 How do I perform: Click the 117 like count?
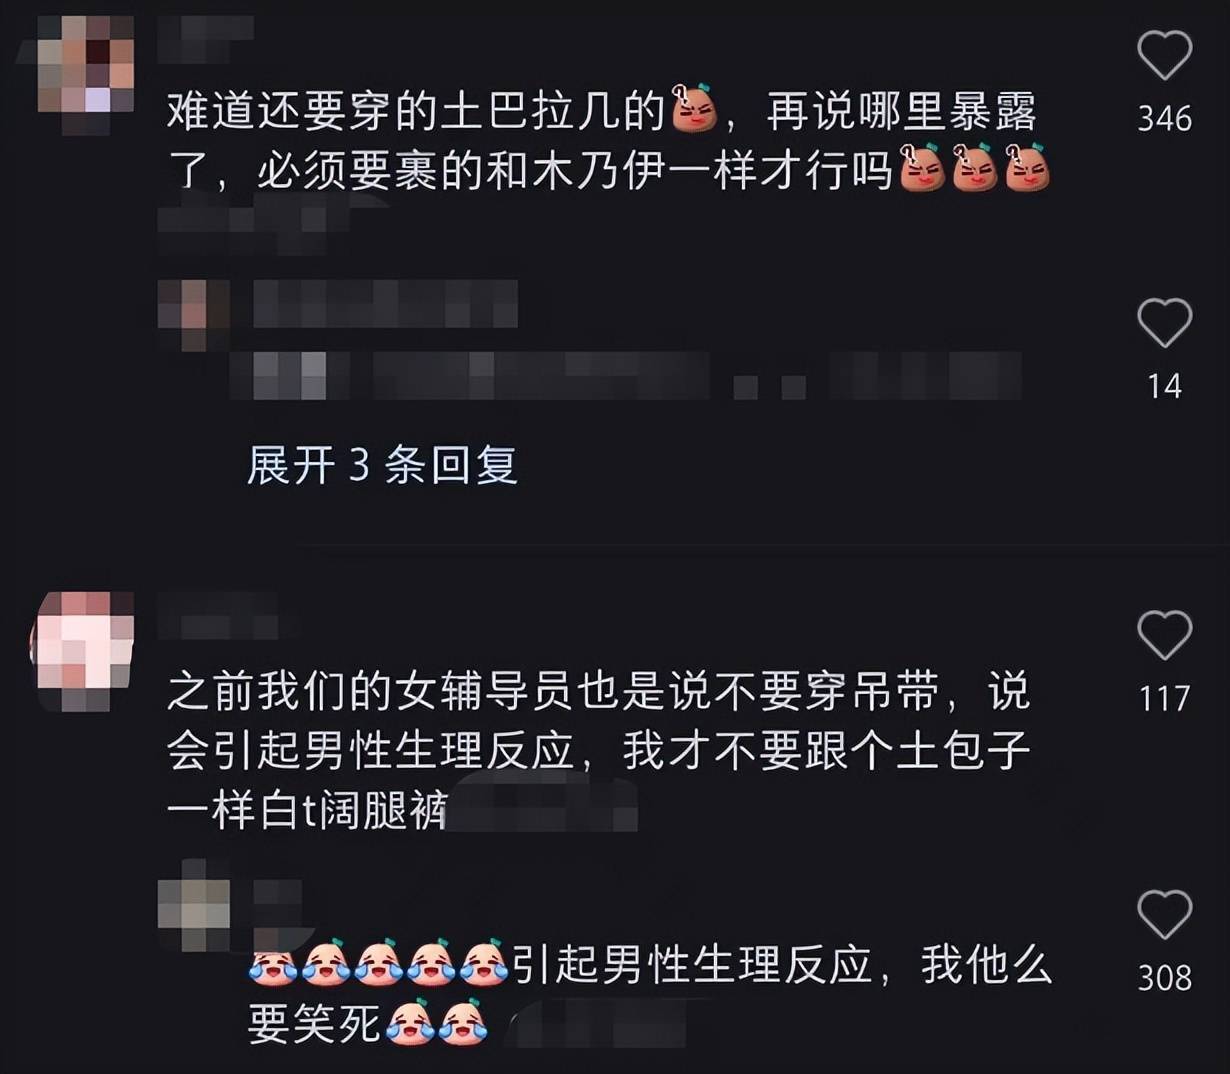(x=1165, y=698)
